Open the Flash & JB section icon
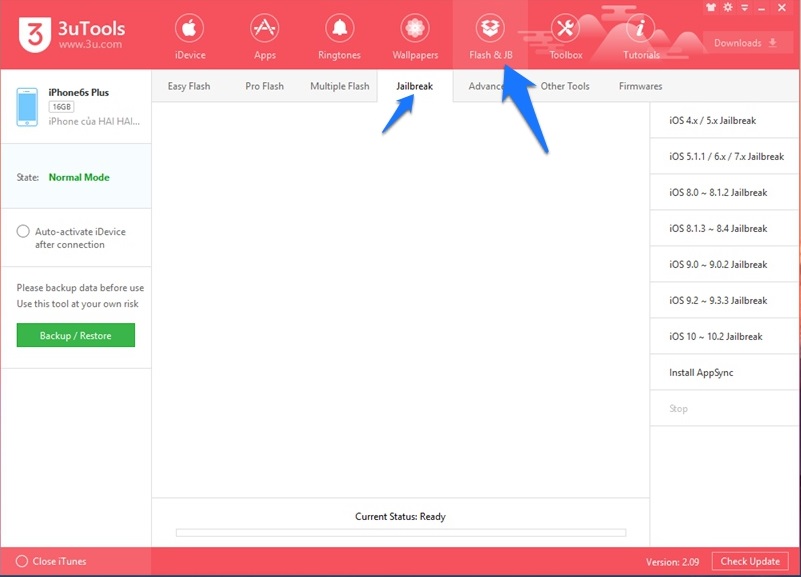The image size is (801, 577). 490,28
